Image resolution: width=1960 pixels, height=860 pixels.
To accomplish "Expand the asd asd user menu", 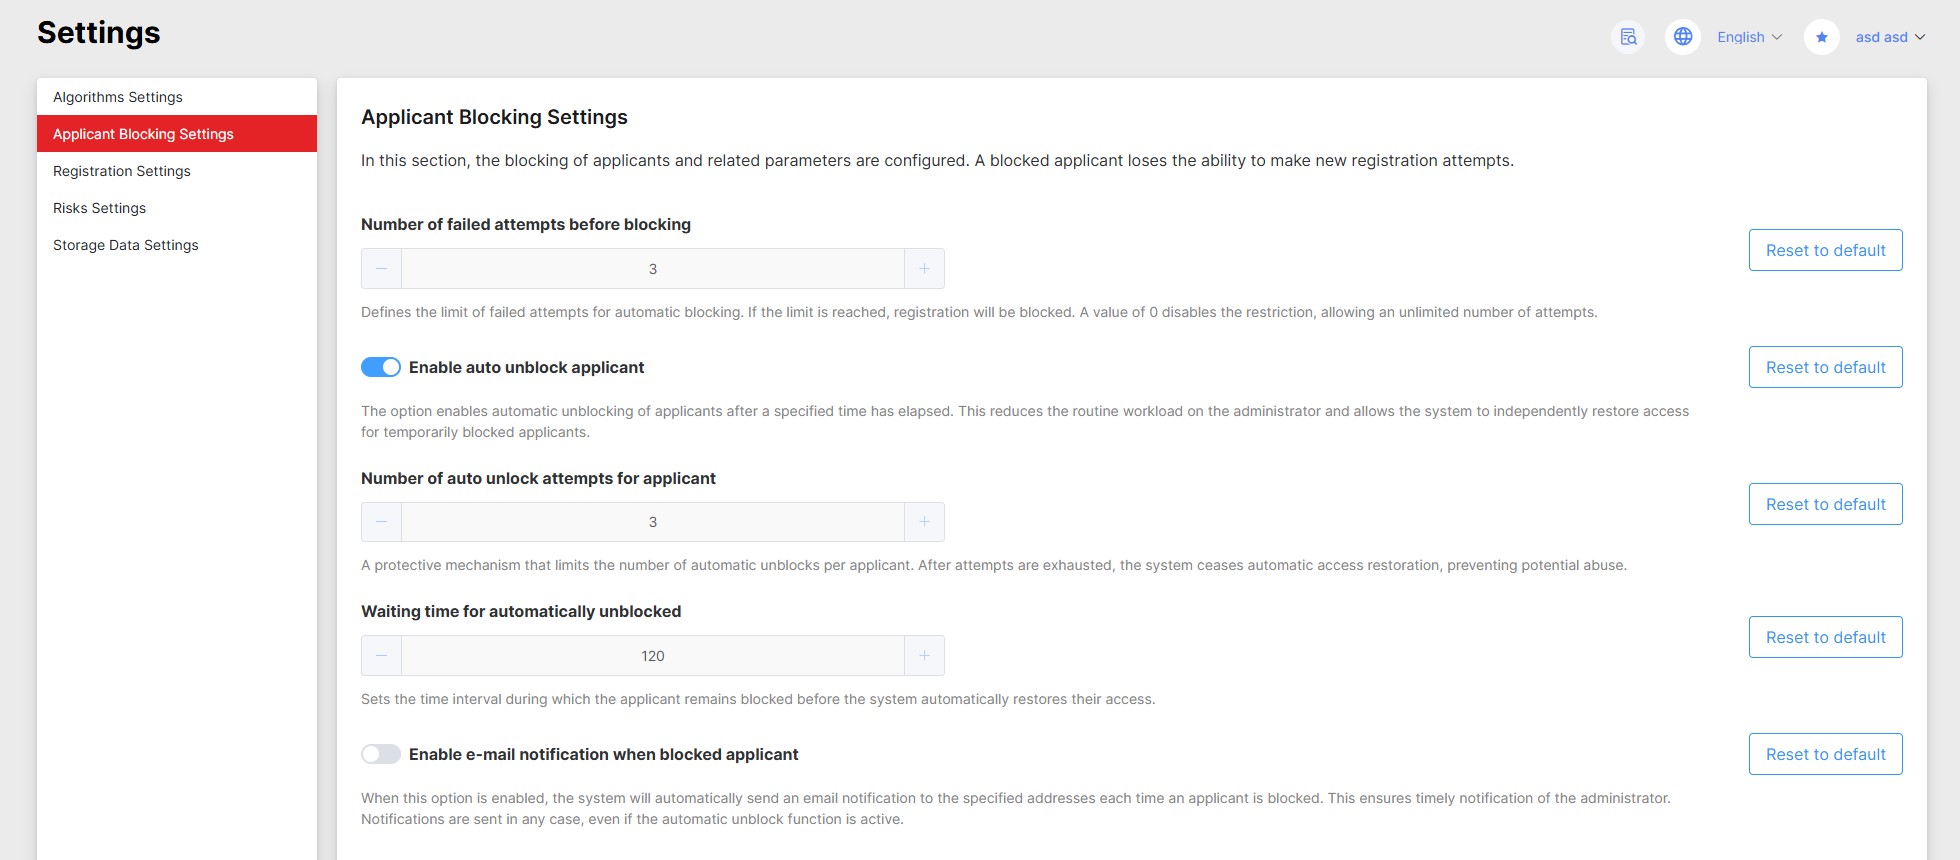I will point(1889,37).
